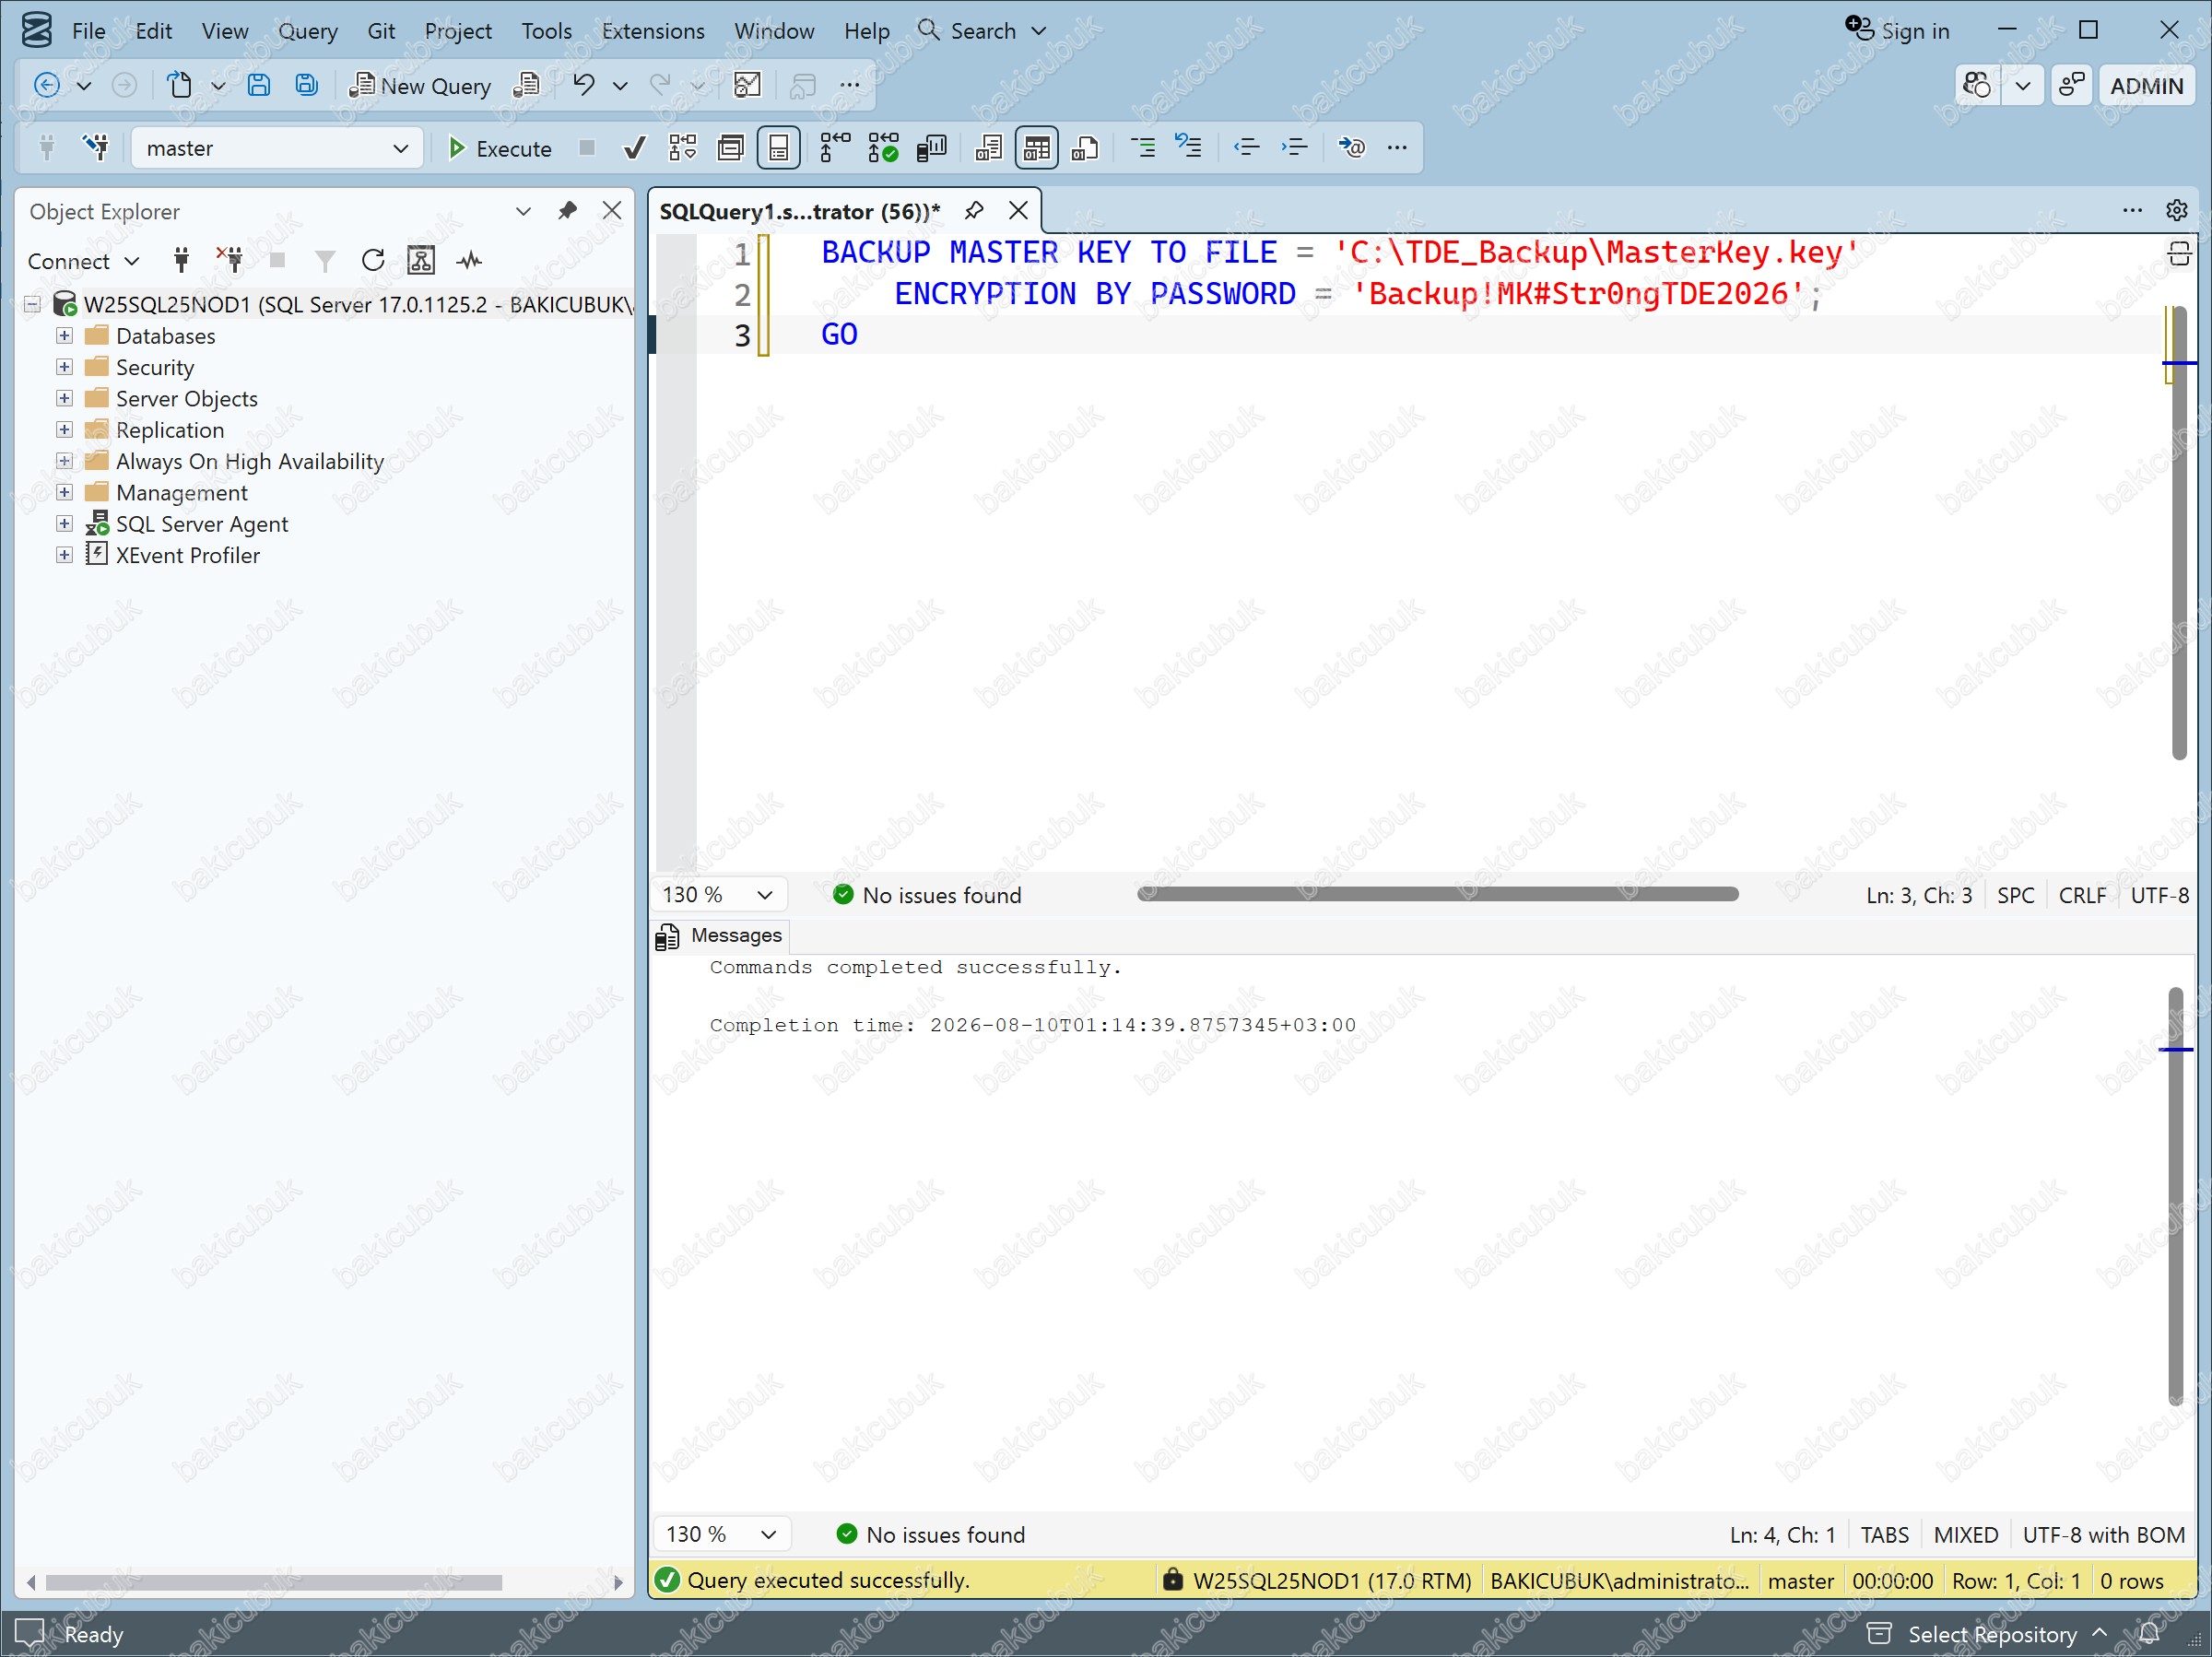Select Results to File option

tap(1085, 148)
